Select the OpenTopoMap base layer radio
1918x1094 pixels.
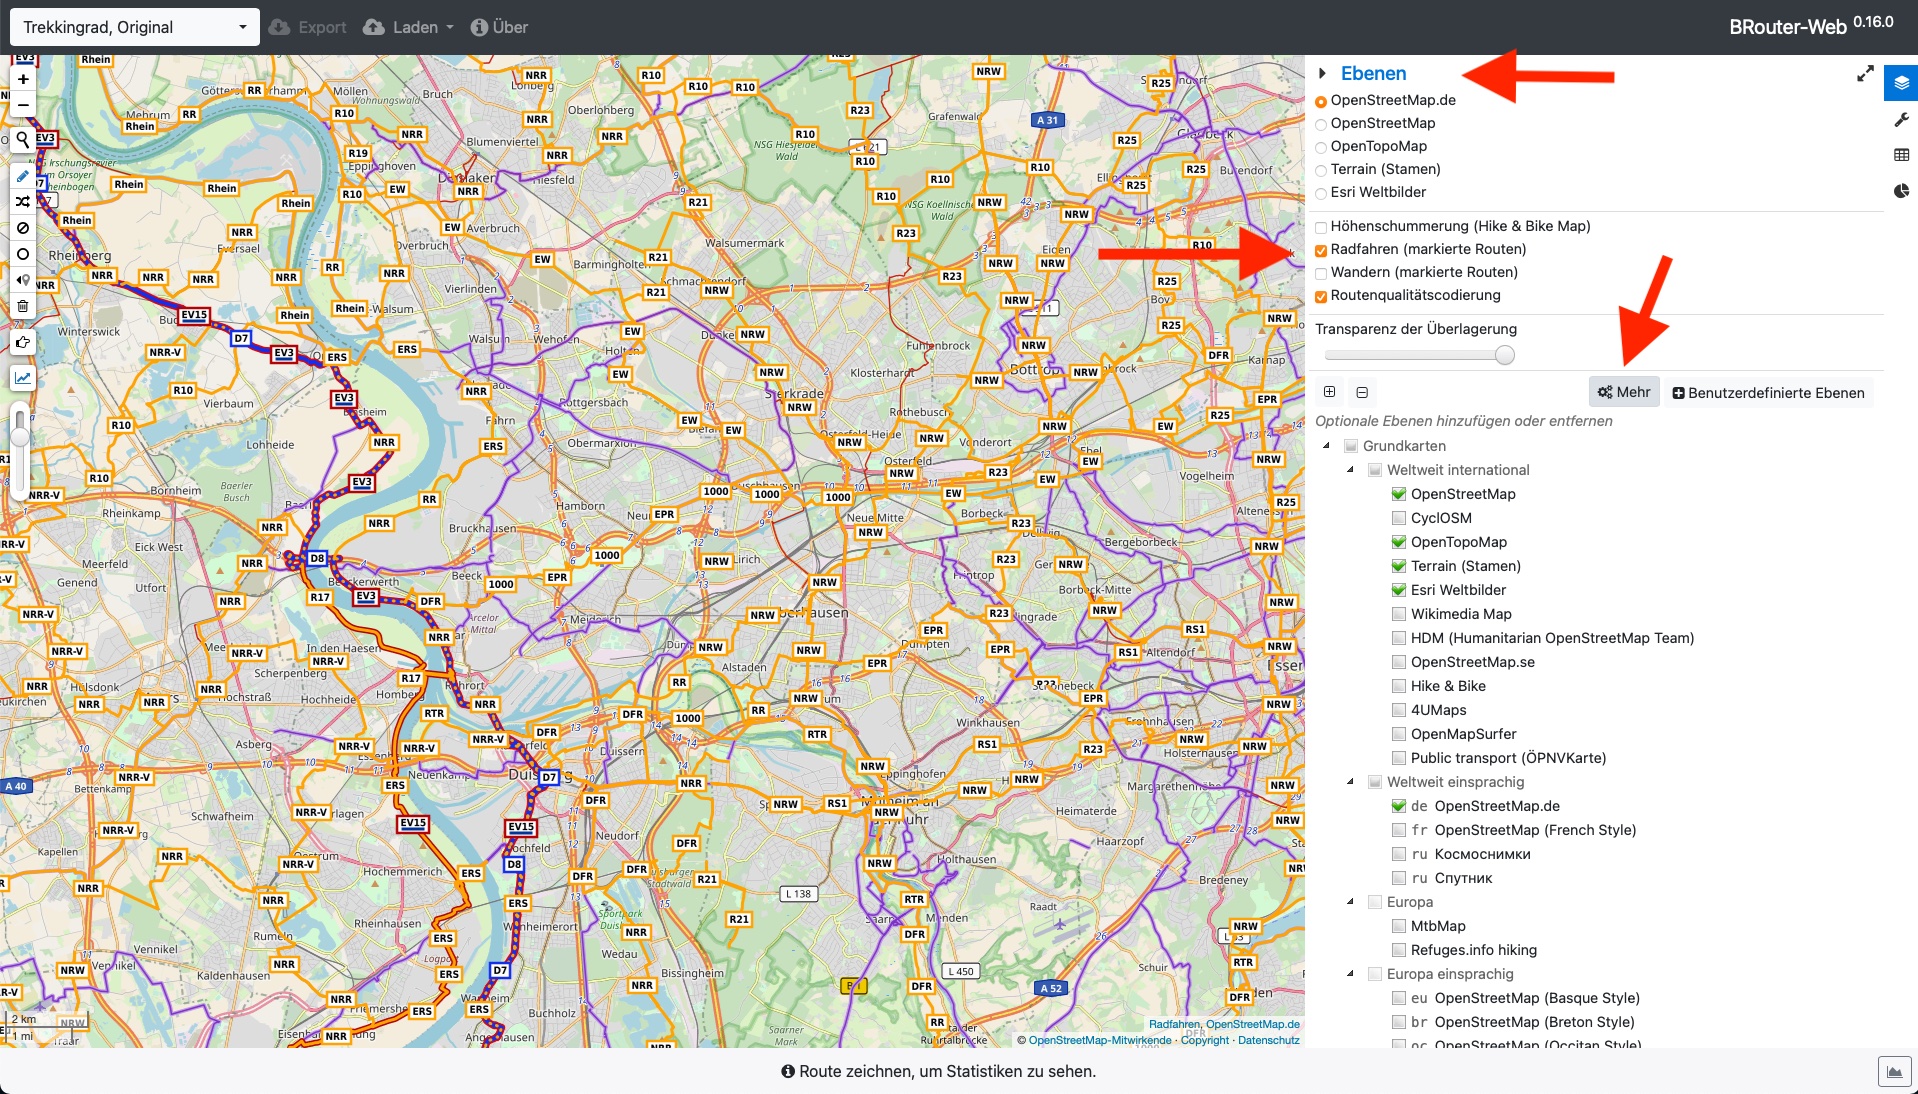[x=1321, y=147]
